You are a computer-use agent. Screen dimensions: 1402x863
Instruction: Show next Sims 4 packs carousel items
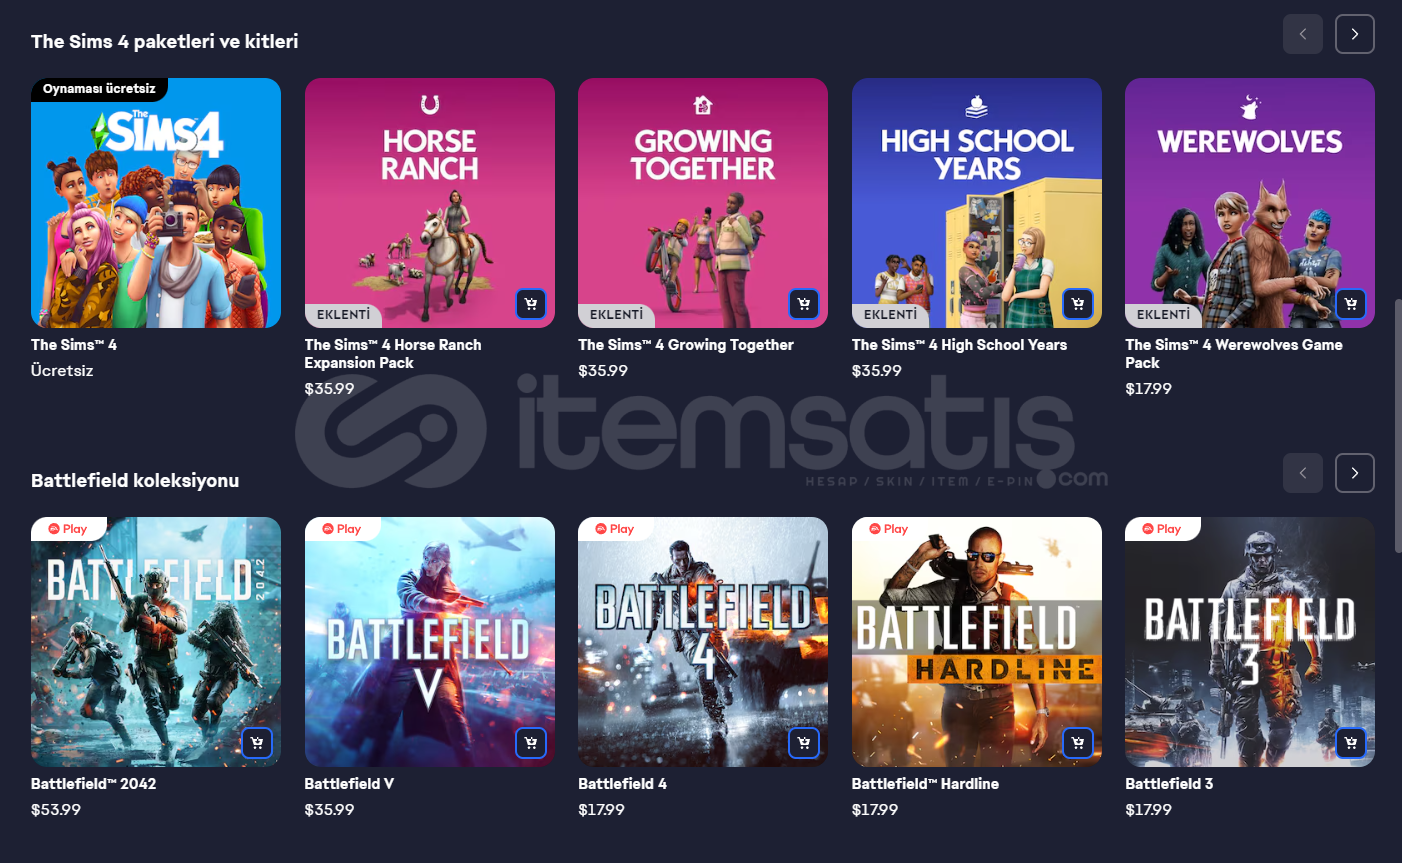click(x=1355, y=34)
